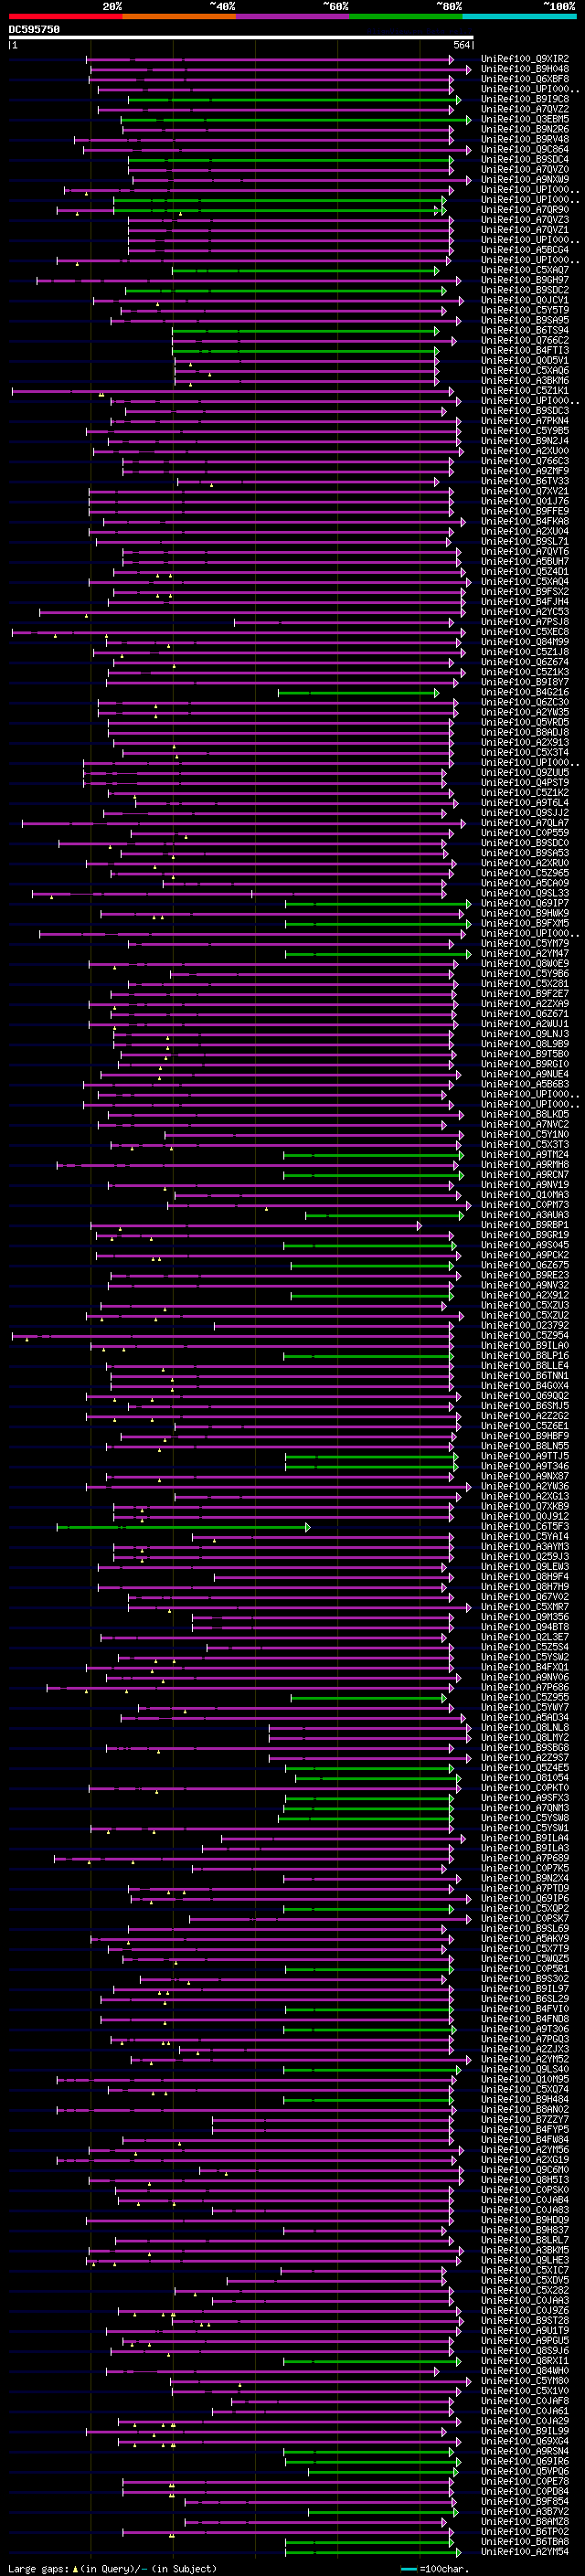Select hit label UniRef100_B4FTI3

[525, 350]
